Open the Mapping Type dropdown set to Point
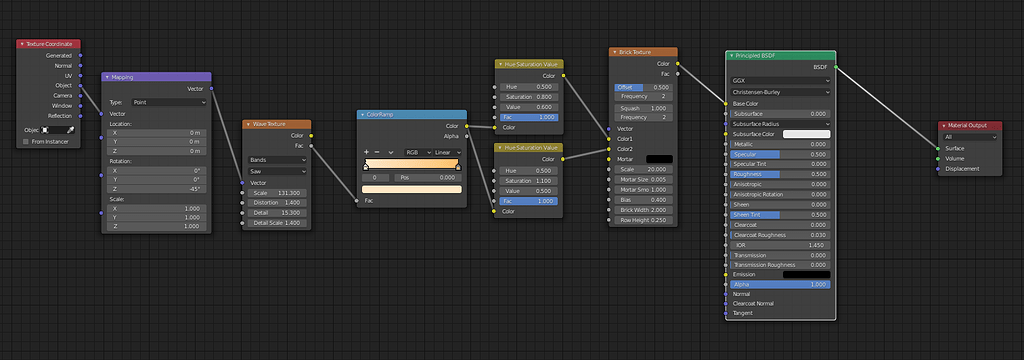This screenshot has height=360, width=1024. tap(169, 102)
